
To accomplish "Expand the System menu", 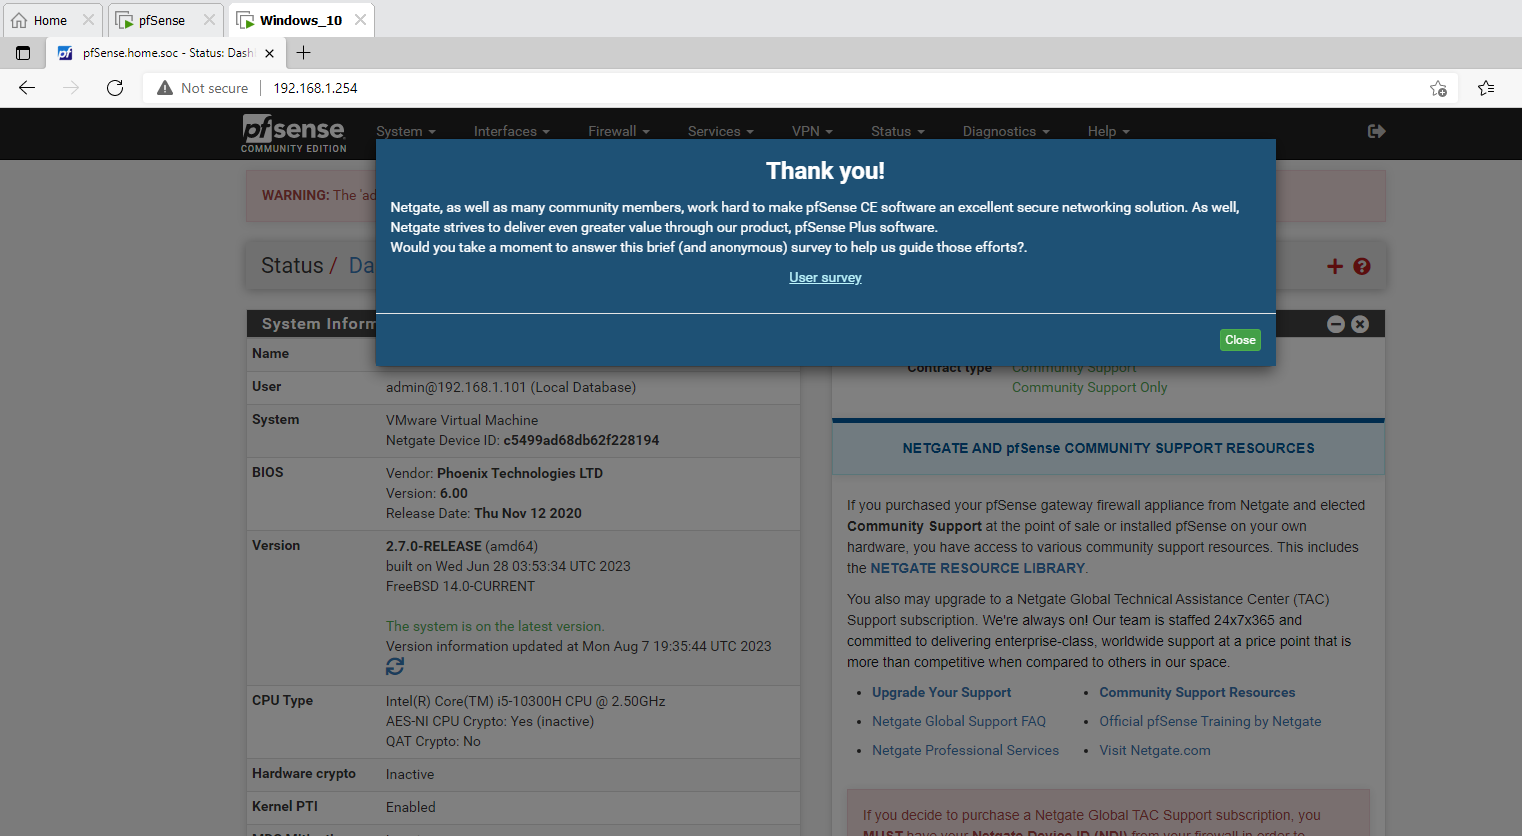I will point(405,131).
